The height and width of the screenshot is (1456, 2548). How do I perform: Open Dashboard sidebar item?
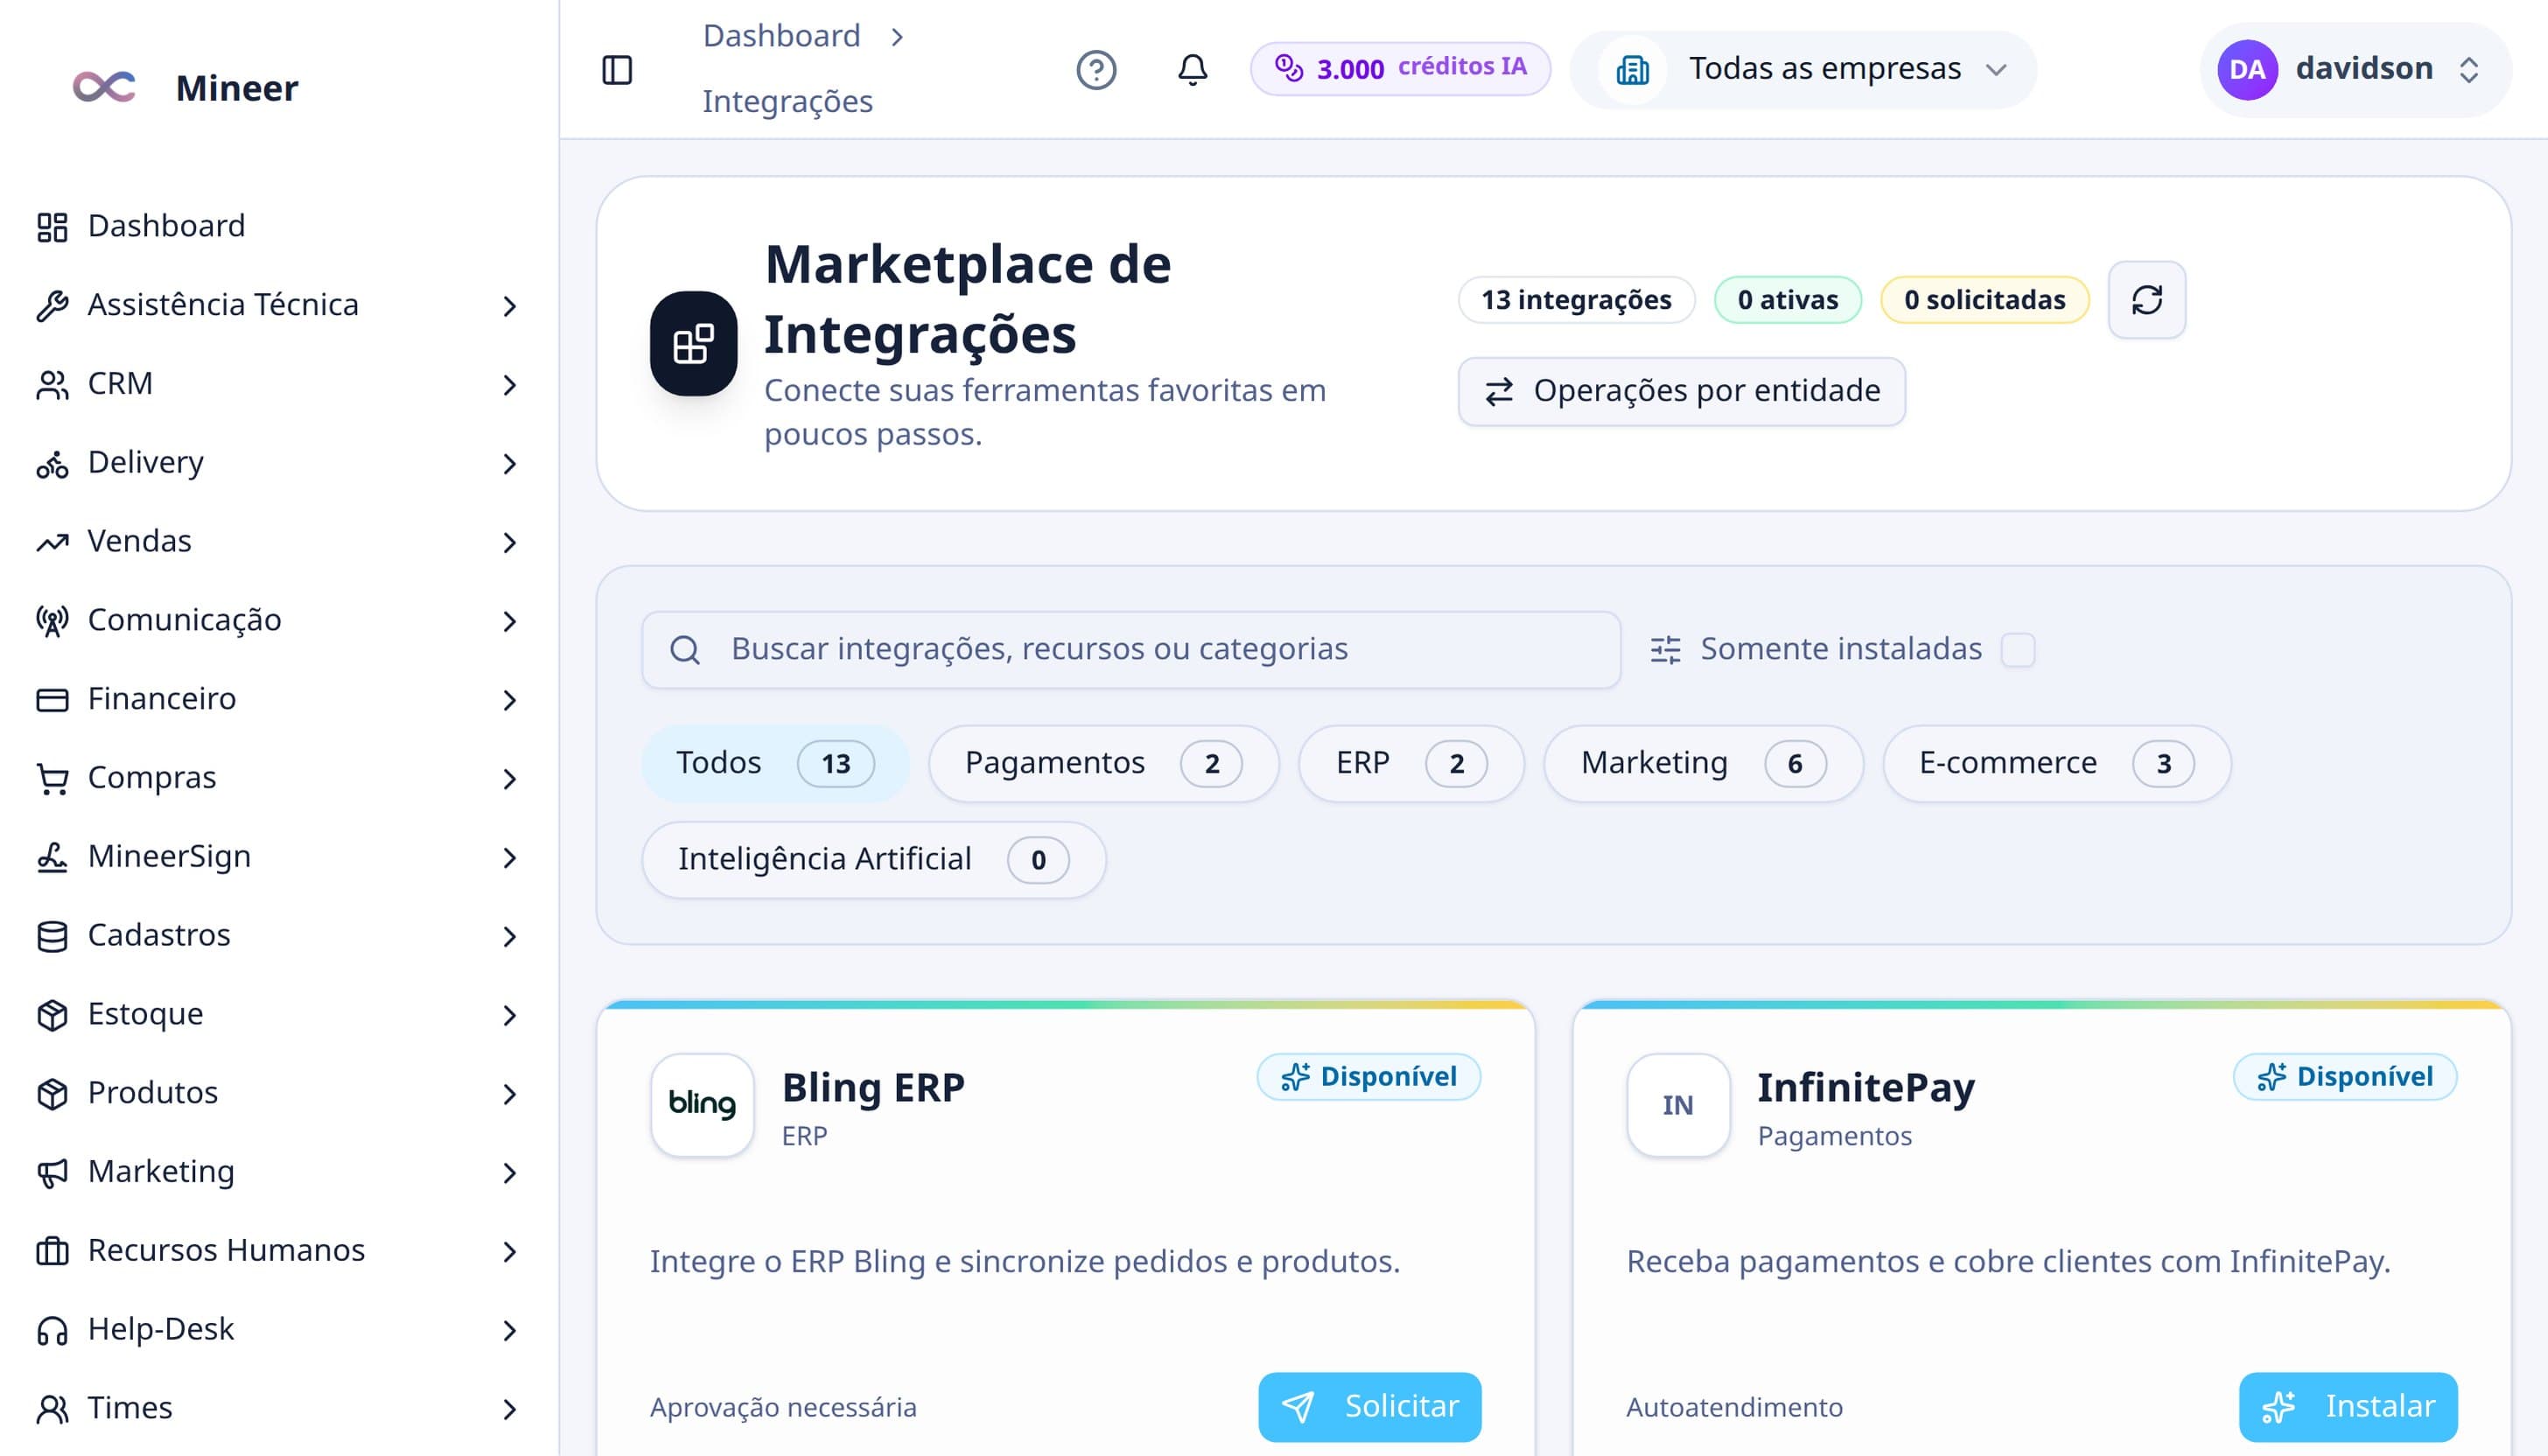point(279,227)
